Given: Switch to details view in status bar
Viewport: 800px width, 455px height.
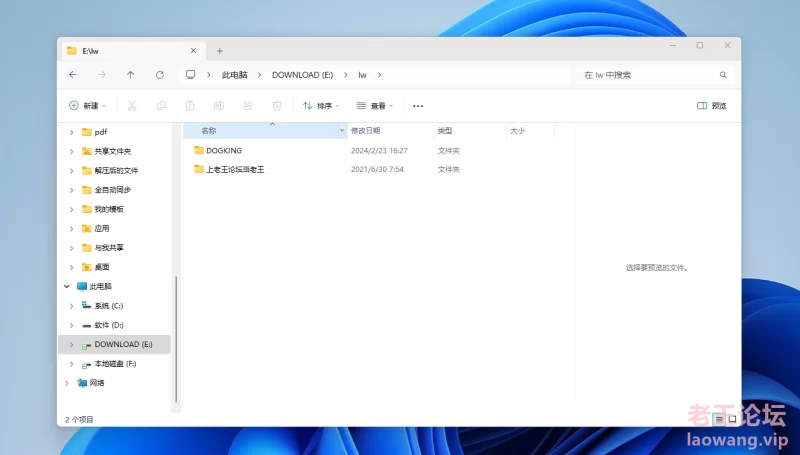Looking at the screenshot, I should 719,419.
